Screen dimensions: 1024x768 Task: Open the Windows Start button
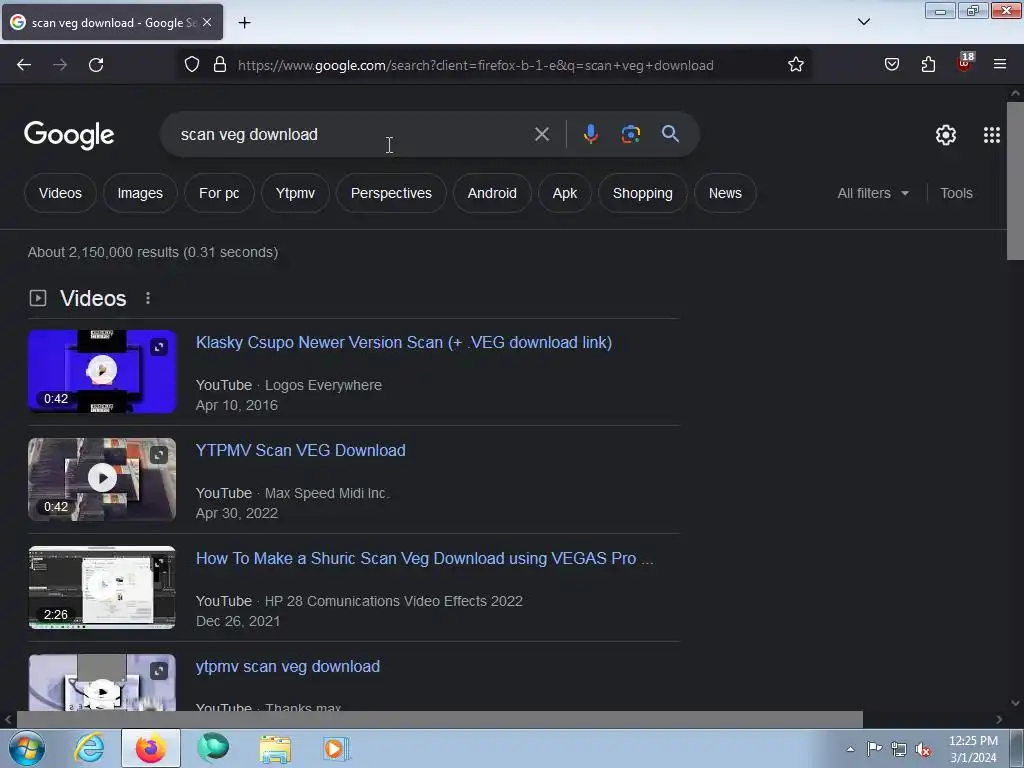click(27, 748)
